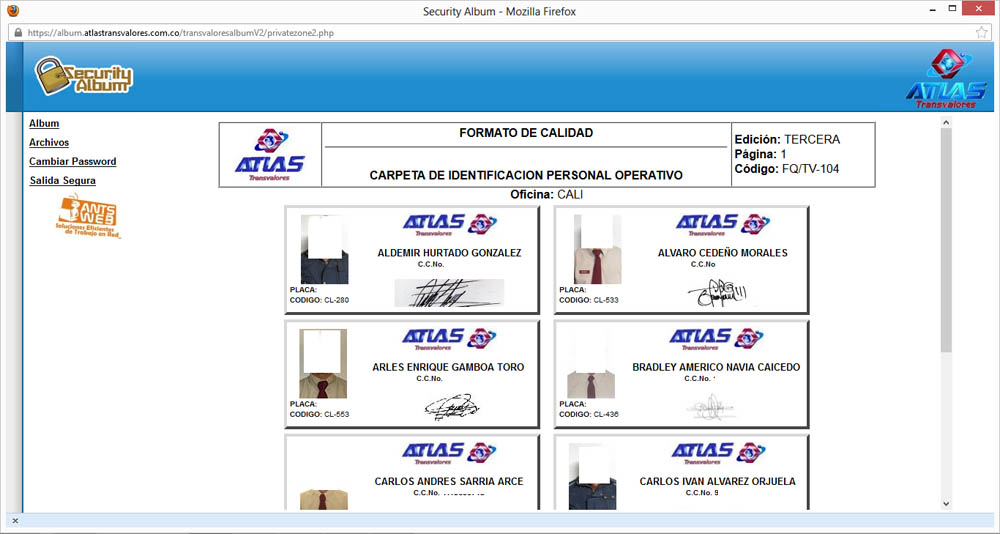Click the Atlas logo on Aldemir Hurtado Gonzalez card
Viewport: 1000px width, 534px height.
point(450,225)
